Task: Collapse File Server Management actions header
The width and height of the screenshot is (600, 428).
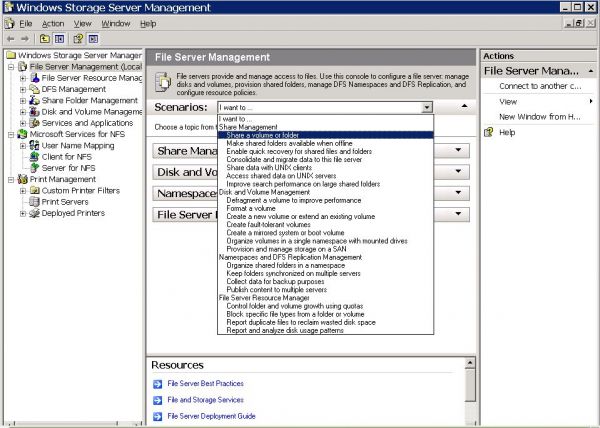Action: click(591, 71)
